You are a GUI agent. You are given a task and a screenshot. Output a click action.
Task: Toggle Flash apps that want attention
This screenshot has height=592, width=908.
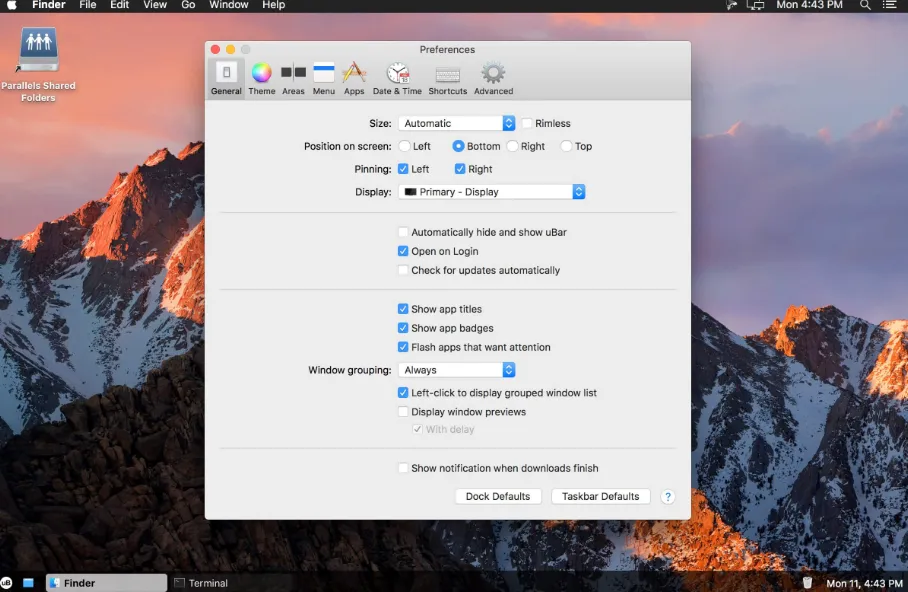(403, 347)
